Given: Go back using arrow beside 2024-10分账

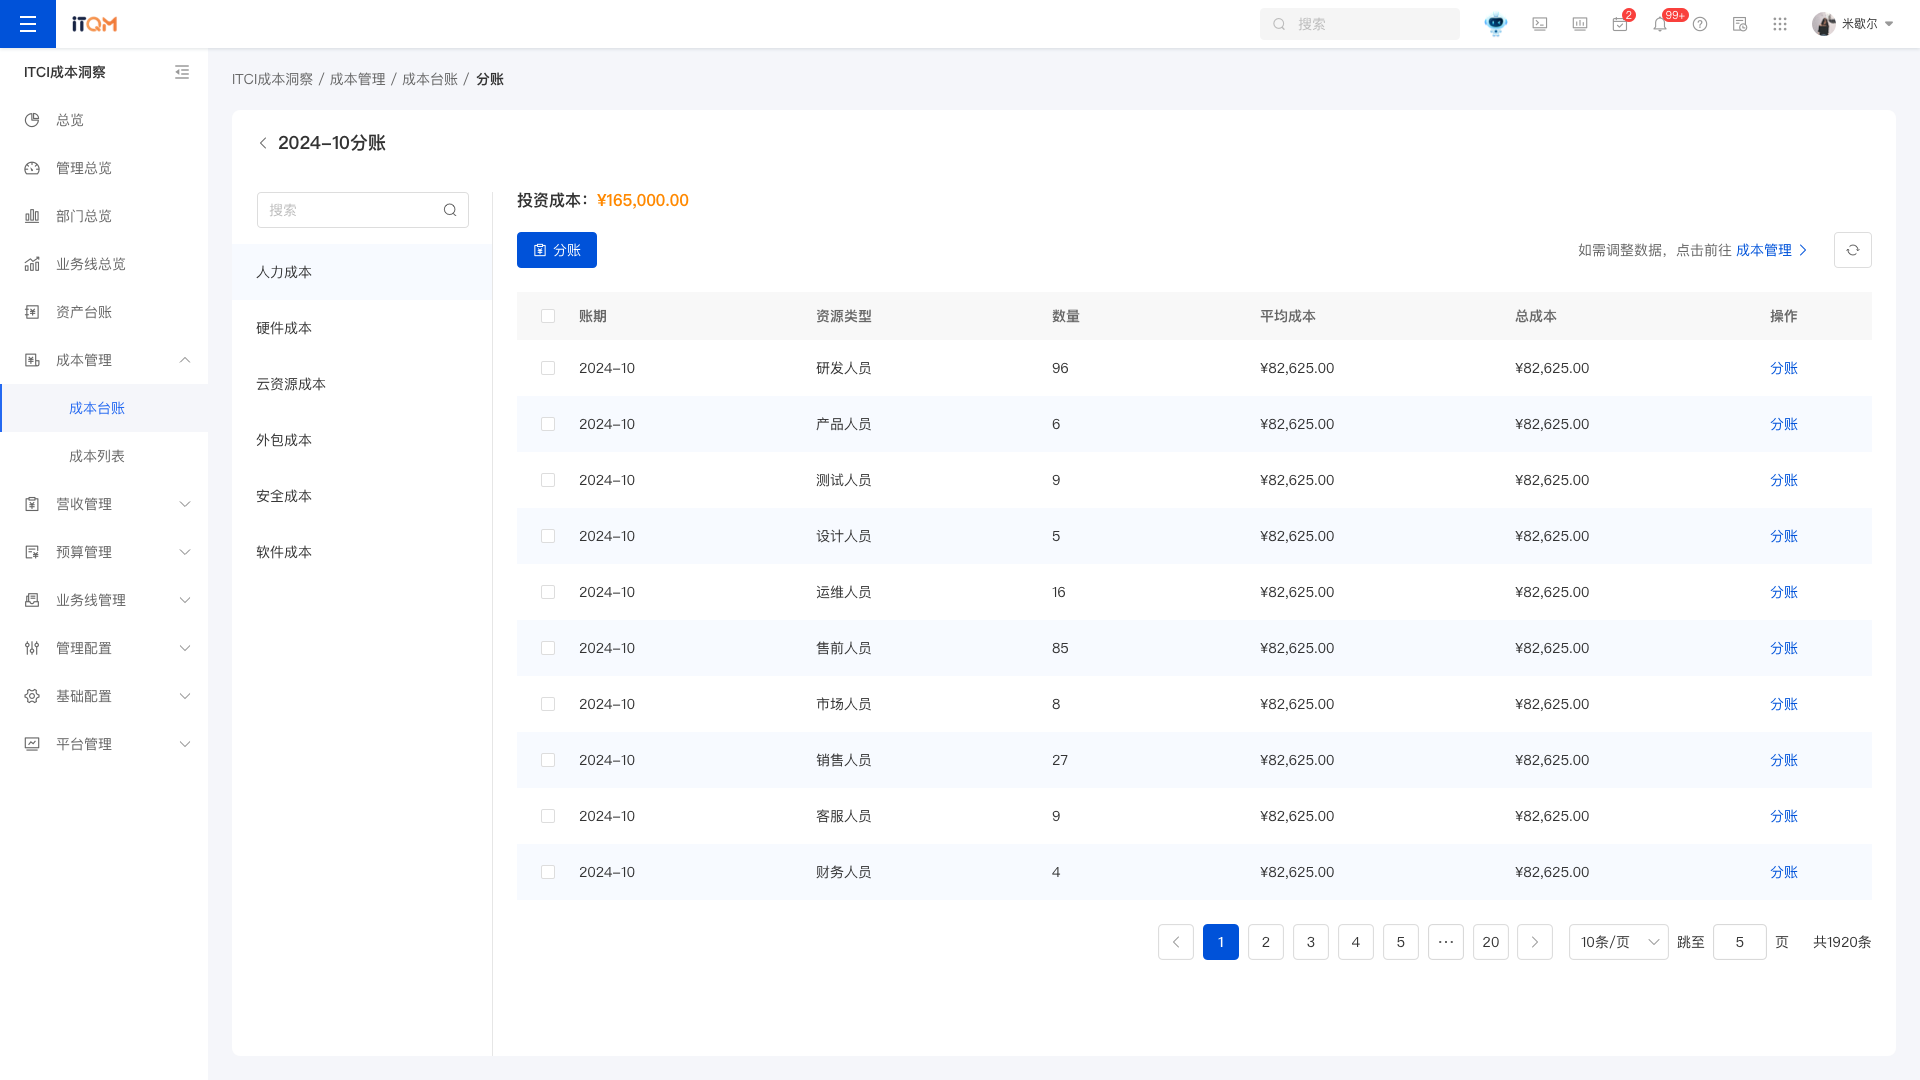Looking at the screenshot, I should pyautogui.click(x=263, y=143).
